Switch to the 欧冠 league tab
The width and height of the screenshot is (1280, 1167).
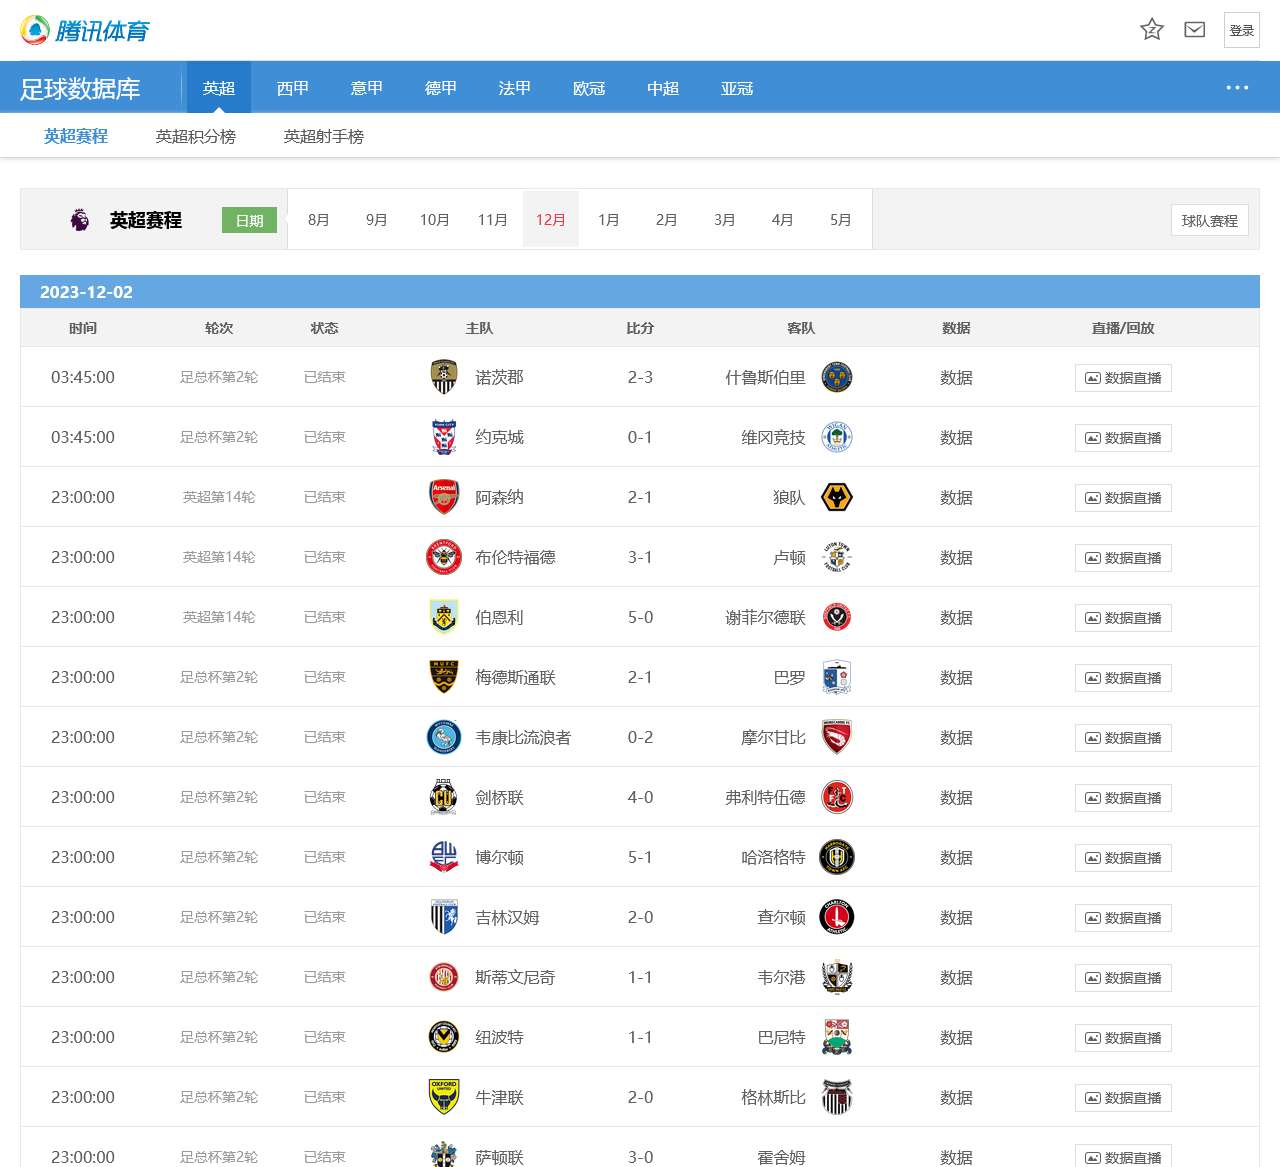[589, 88]
